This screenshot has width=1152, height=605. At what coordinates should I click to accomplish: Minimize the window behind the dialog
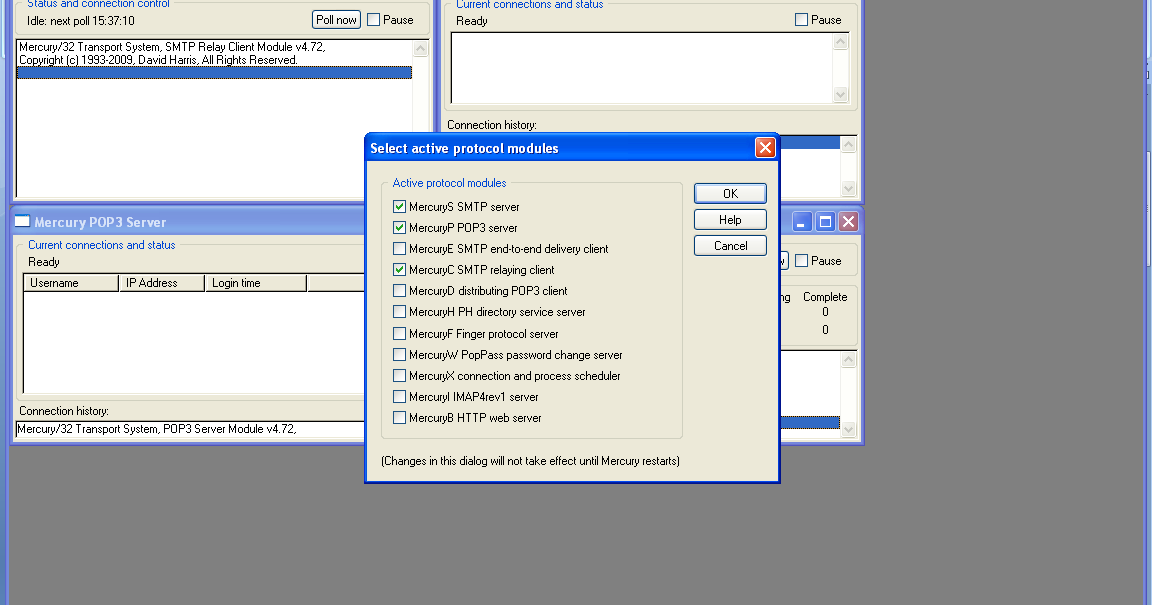tap(802, 222)
